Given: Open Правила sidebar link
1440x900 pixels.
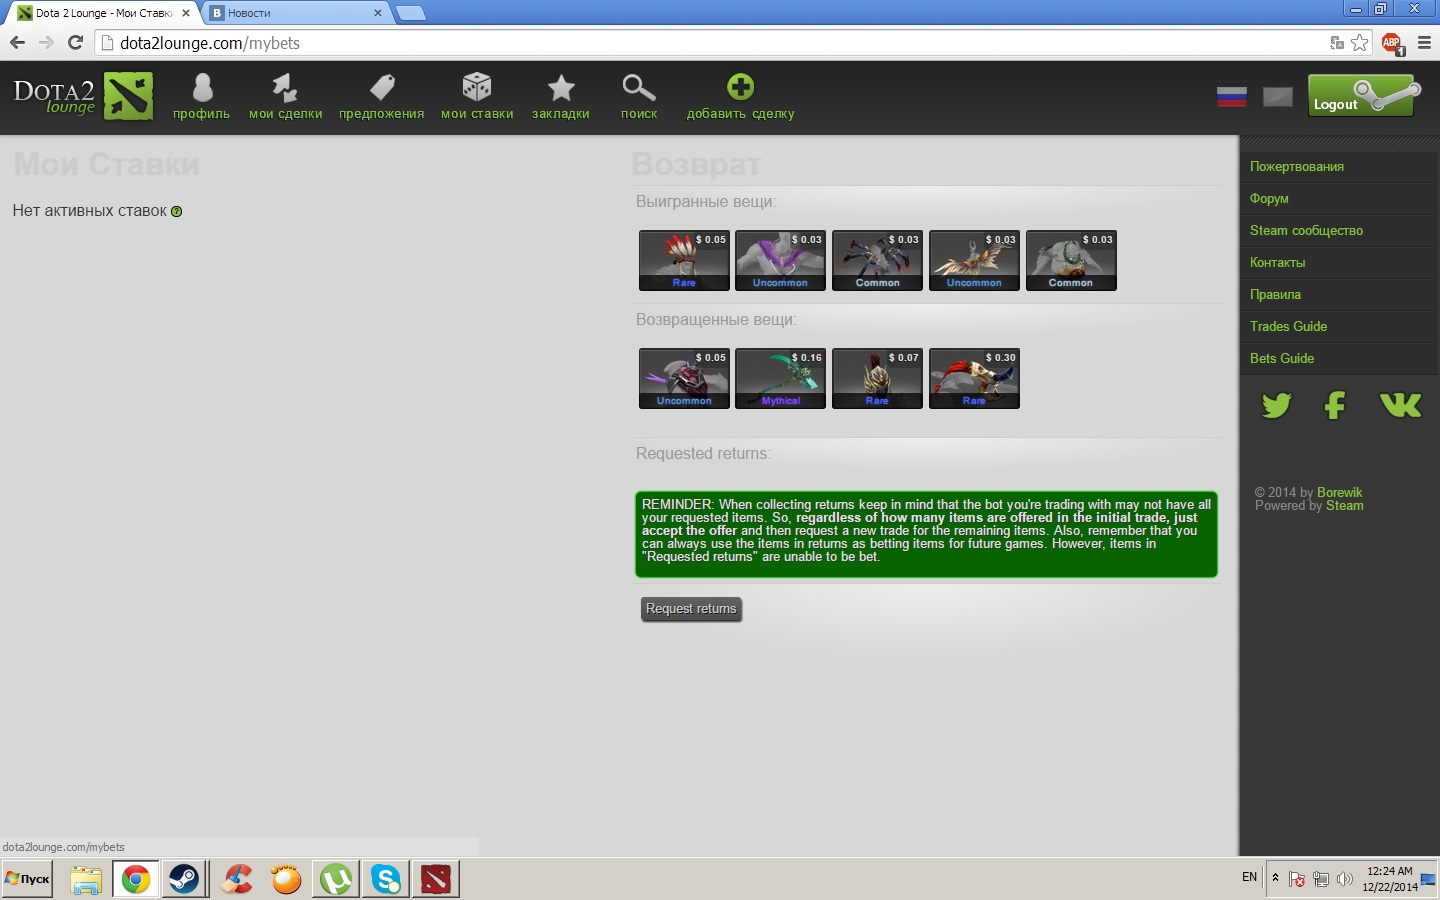Looking at the screenshot, I should pyautogui.click(x=1275, y=294).
